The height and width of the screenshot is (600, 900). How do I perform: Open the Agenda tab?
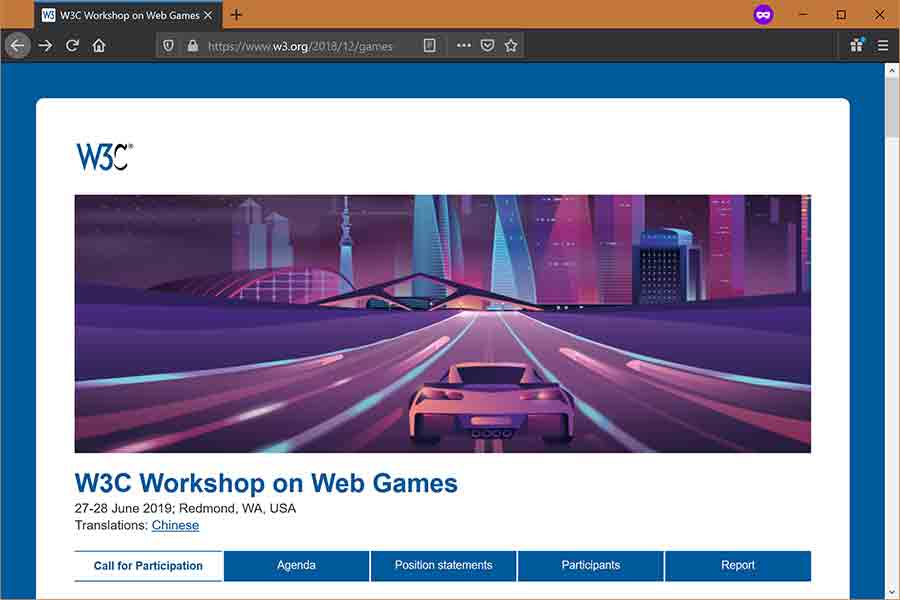[x=296, y=566]
